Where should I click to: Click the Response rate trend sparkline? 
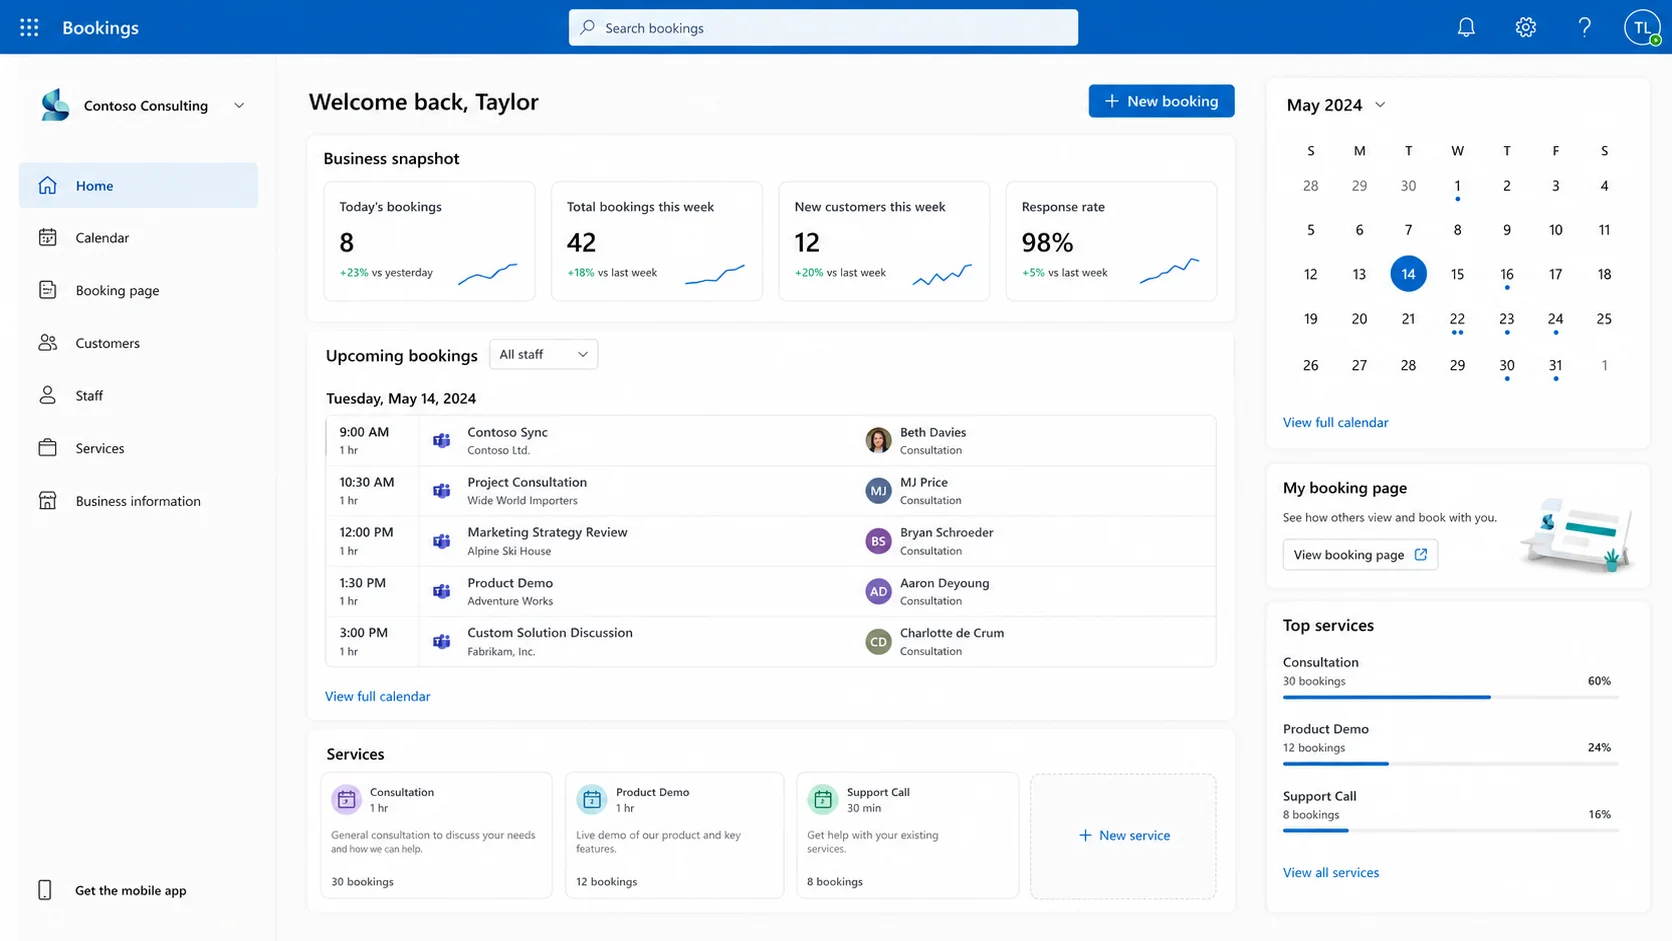[x=1169, y=270]
